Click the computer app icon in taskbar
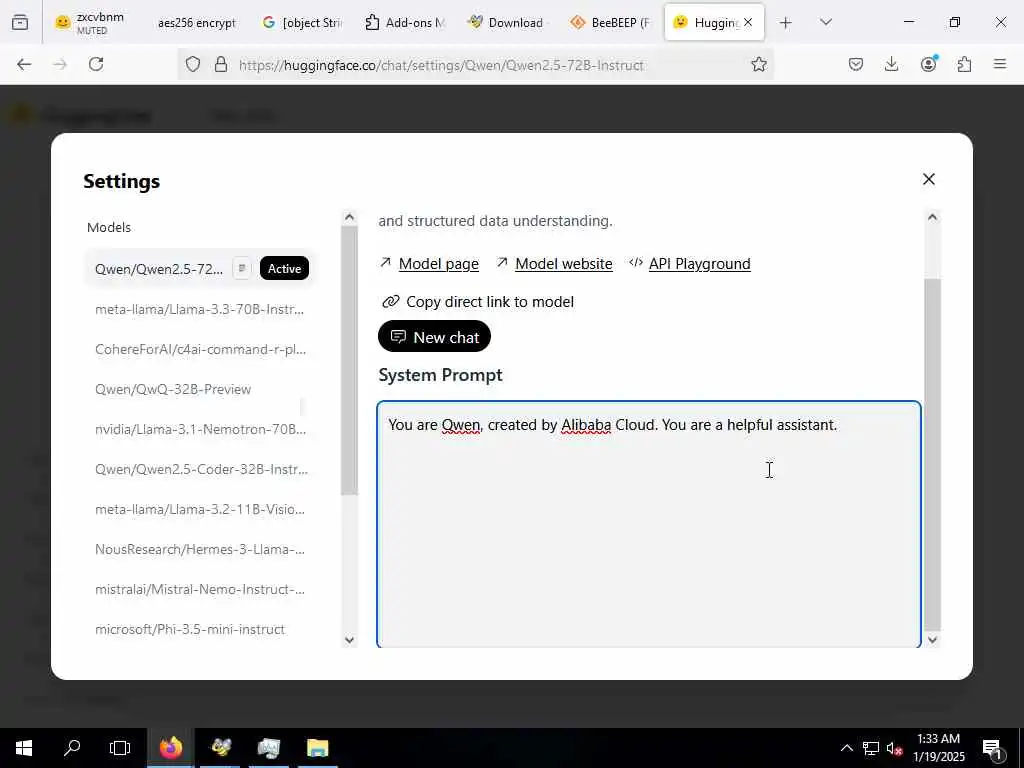This screenshot has width=1024, height=768. [x=268, y=748]
